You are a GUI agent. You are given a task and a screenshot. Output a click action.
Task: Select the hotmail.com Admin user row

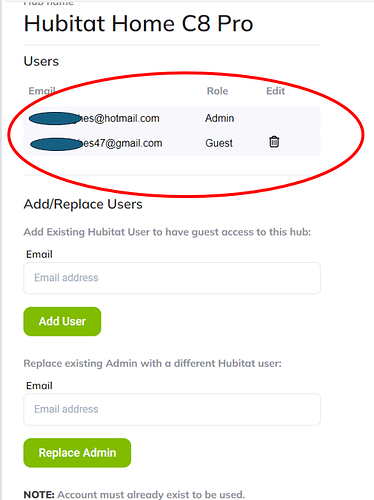[x=172, y=119]
